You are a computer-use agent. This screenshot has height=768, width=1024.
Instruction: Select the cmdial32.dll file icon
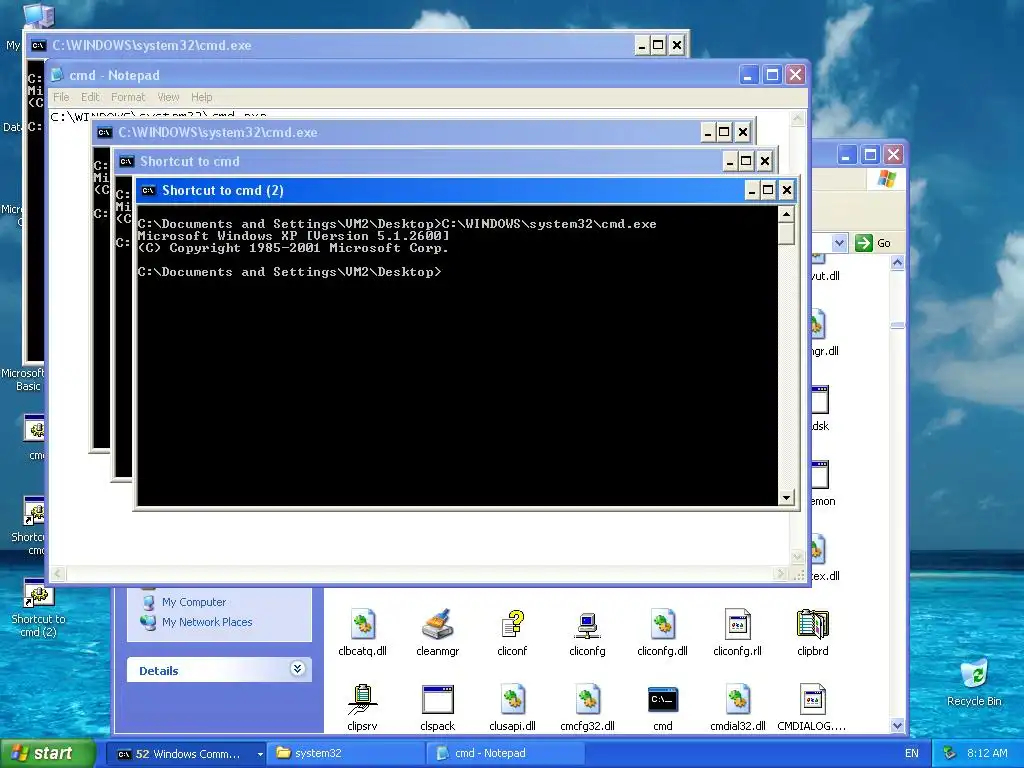tap(737, 699)
